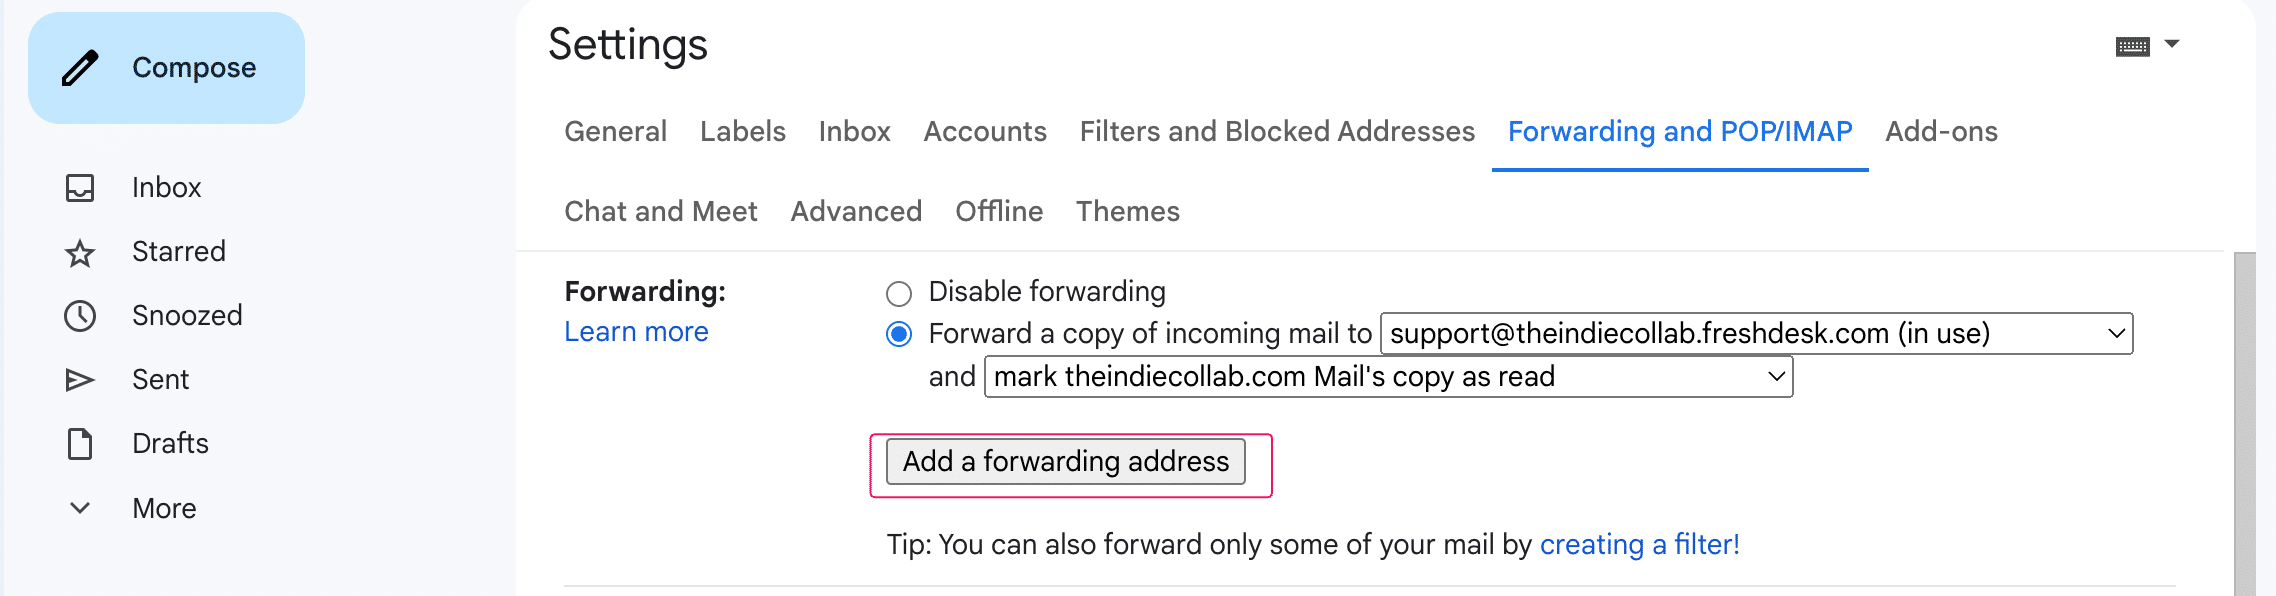Open input tools dropdown arrow
This screenshot has width=2276, height=596.
click(2172, 44)
